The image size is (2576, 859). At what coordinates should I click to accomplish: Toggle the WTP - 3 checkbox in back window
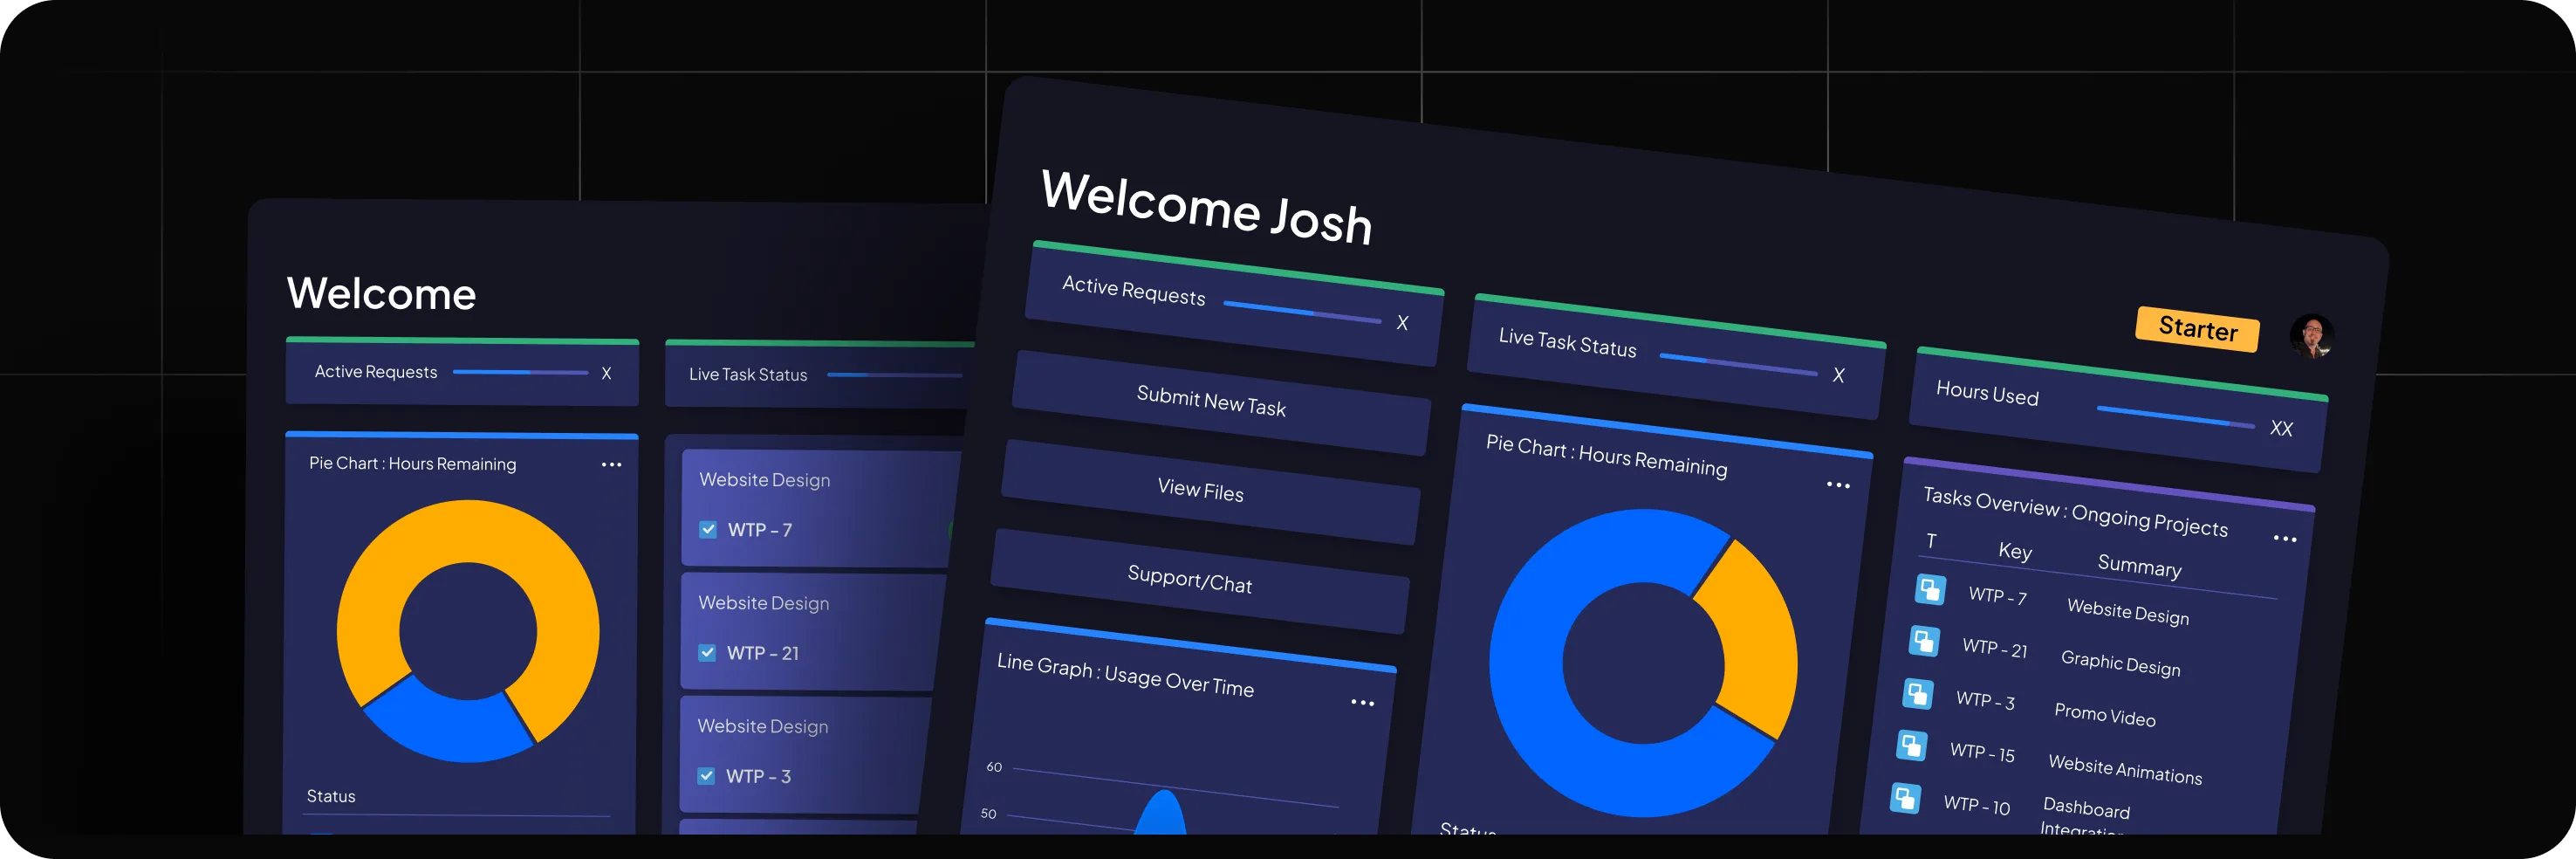coord(706,776)
